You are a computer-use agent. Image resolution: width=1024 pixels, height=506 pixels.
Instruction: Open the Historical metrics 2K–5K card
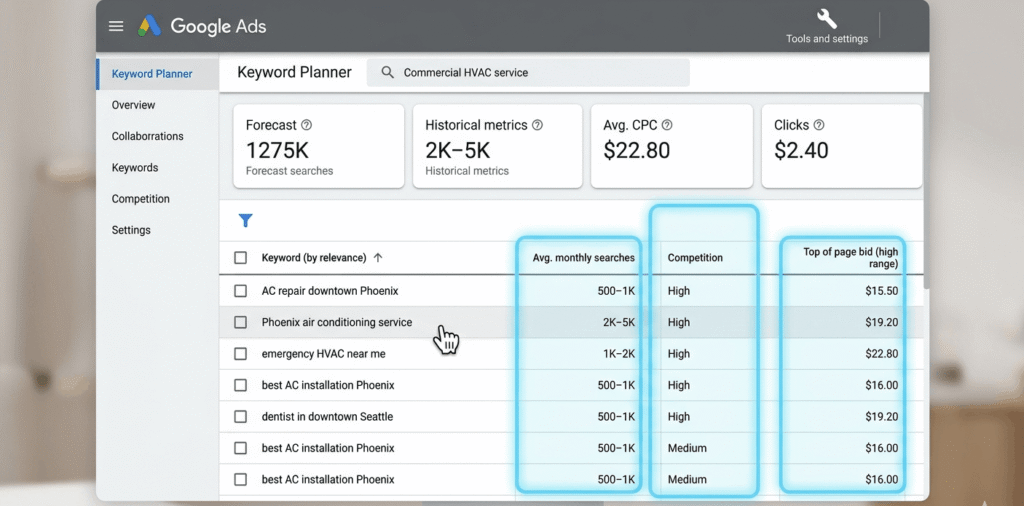(498, 146)
